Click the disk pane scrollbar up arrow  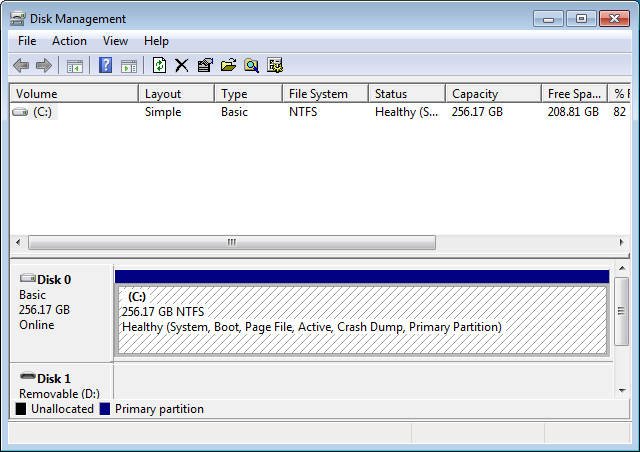tap(622, 269)
